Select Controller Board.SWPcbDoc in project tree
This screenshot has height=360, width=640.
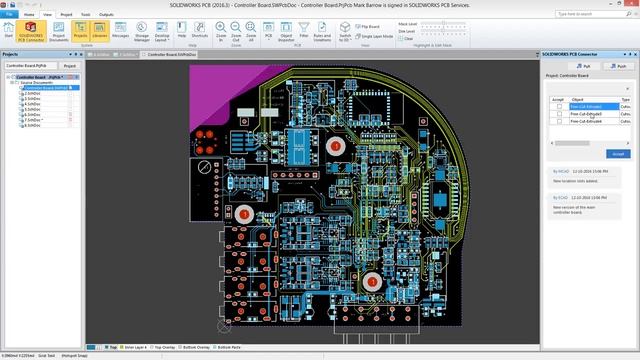pyautogui.click(x=48, y=88)
